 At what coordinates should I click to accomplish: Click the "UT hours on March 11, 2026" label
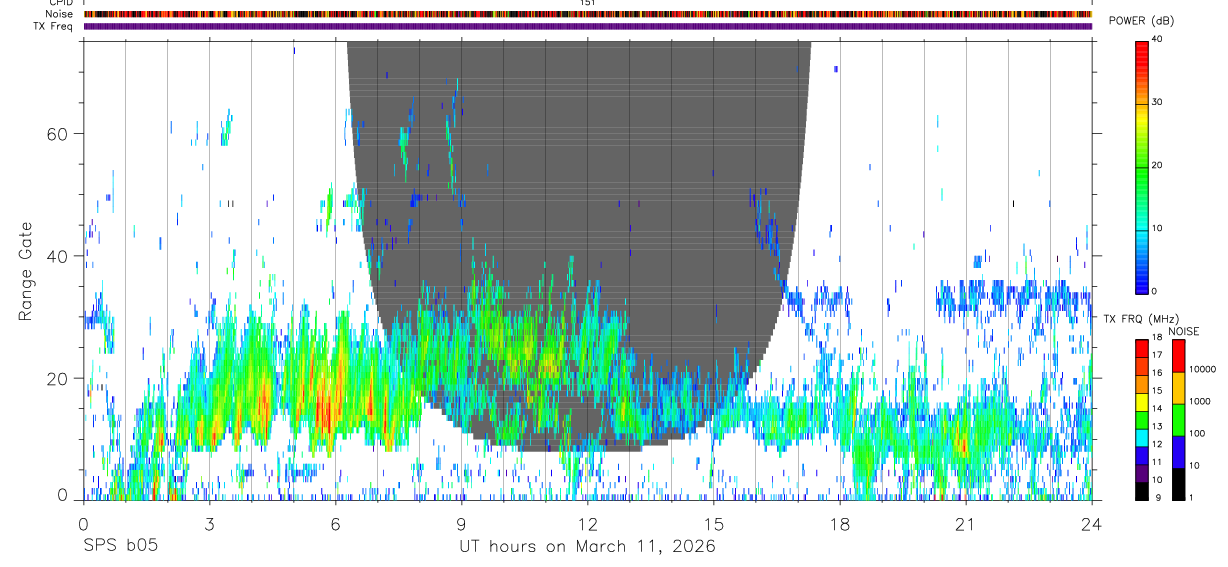pyautogui.click(x=587, y=547)
